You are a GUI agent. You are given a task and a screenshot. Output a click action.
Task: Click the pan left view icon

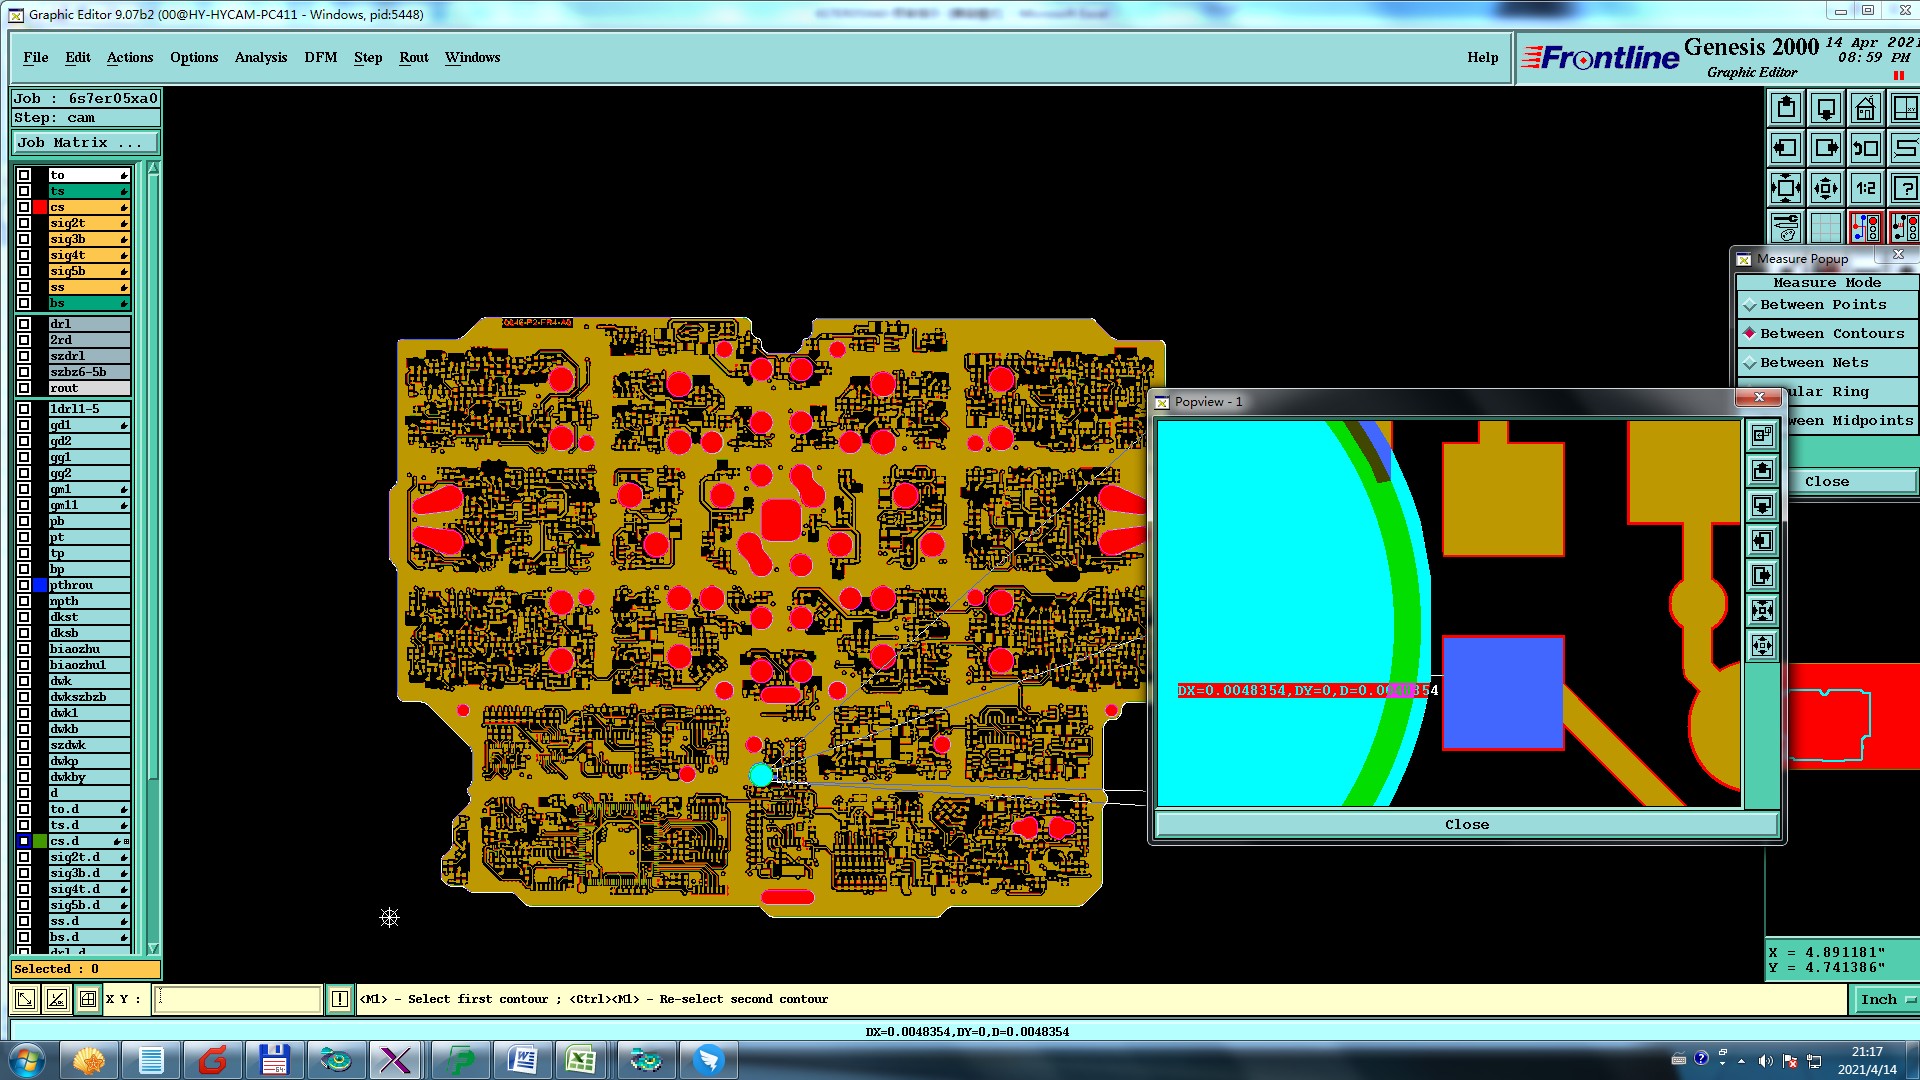click(x=1786, y=149)
